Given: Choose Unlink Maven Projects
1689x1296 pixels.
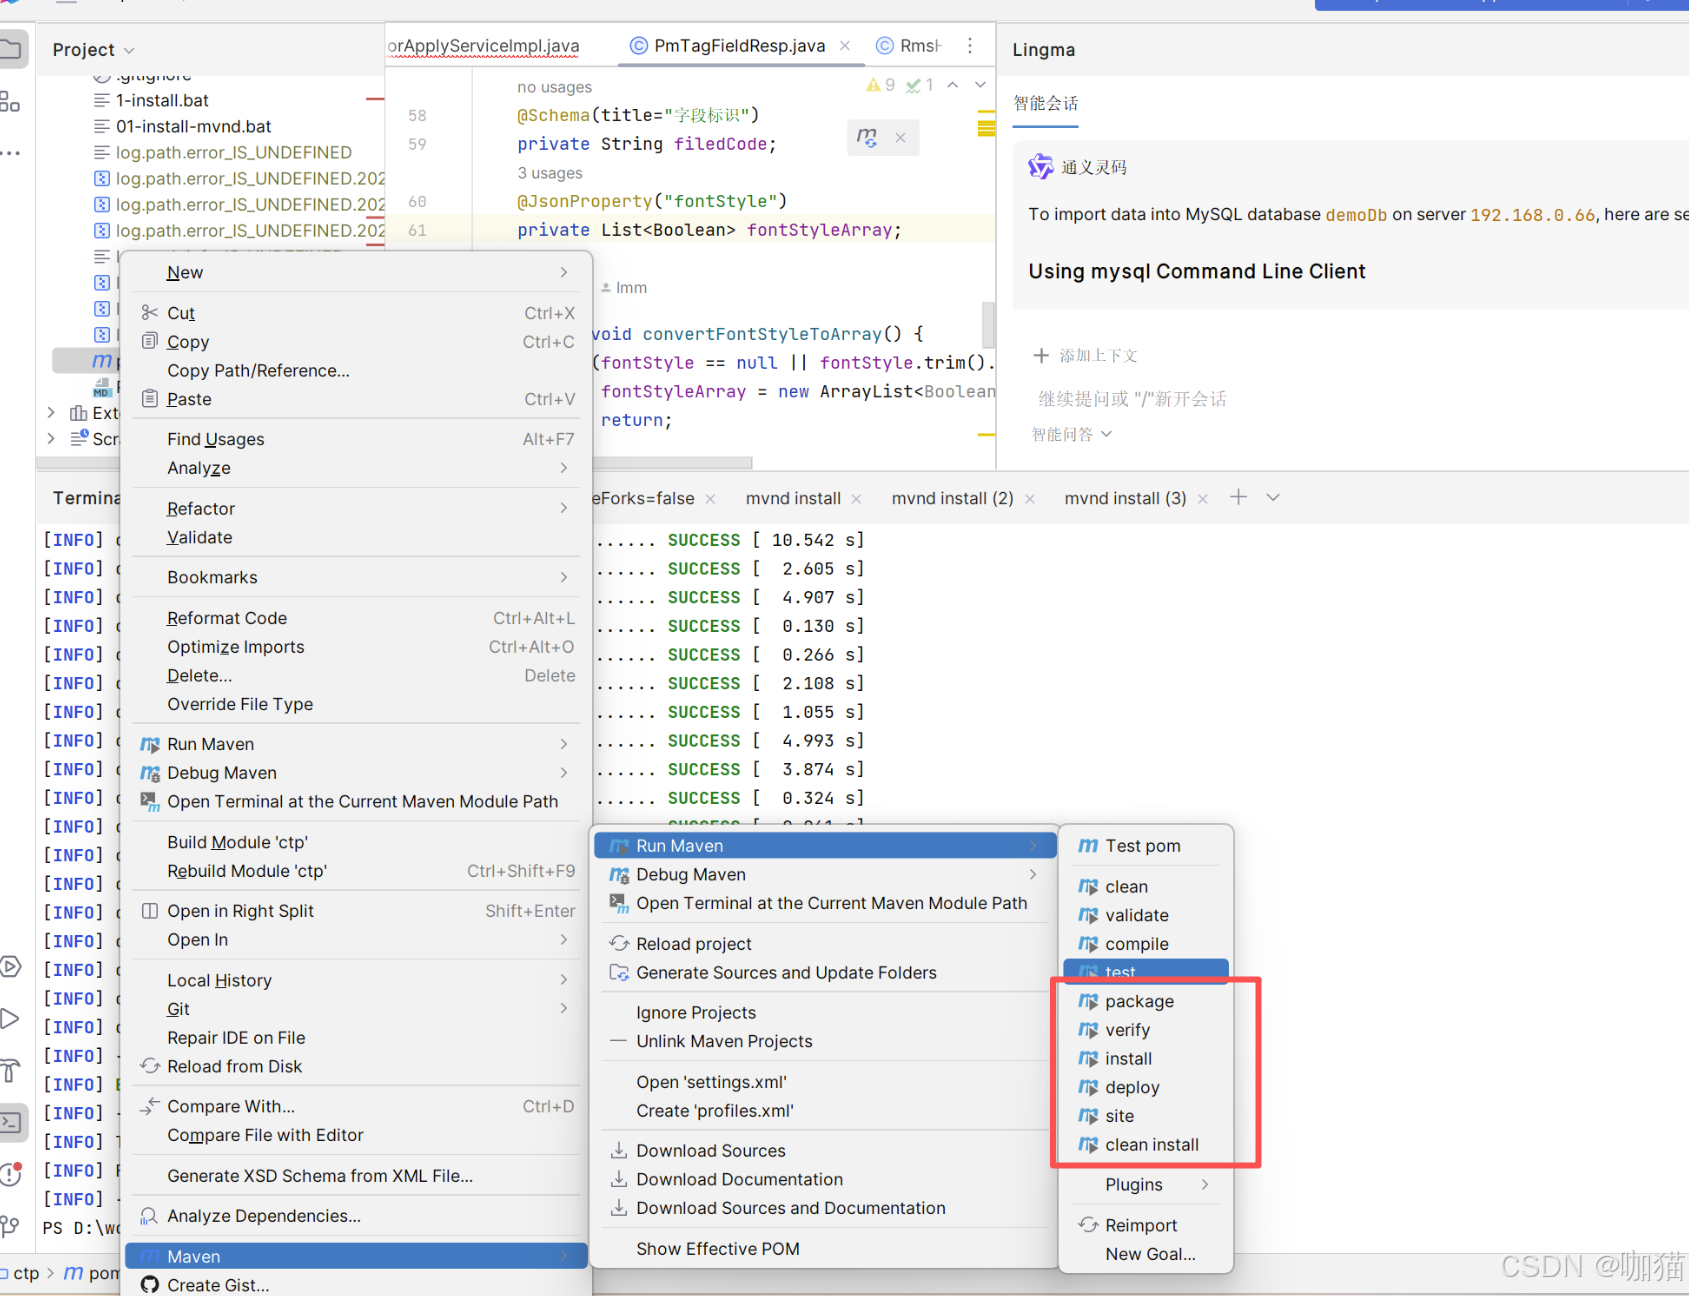Looking at the screenshot, I should (825, 1041).
